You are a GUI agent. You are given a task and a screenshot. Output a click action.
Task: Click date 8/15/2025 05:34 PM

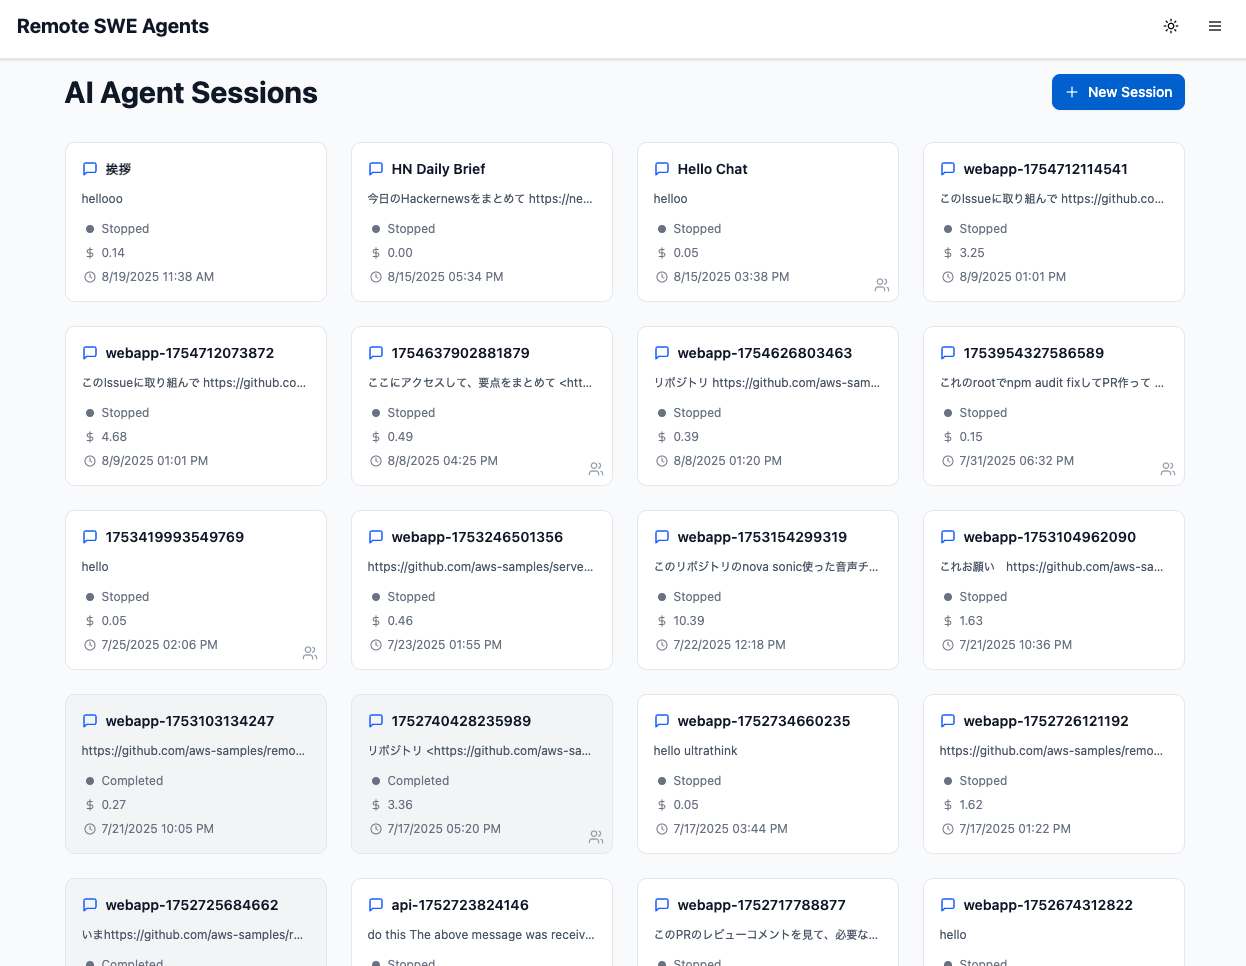[x=445, y=277]
